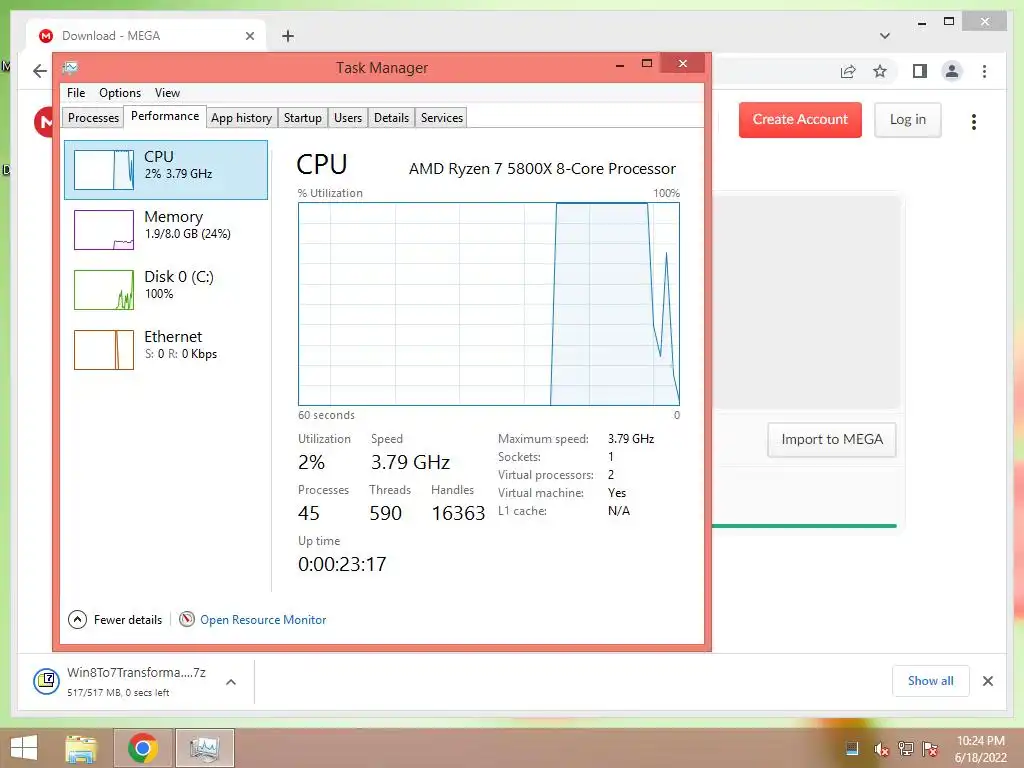Open the File menu in Task Manager
The height and width of the screenshot is (768, 1024).
[76, 93]
